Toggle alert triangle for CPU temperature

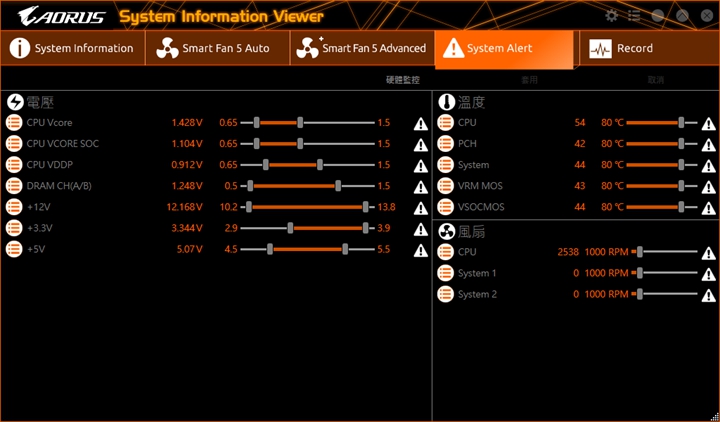[x=709, y=124]
